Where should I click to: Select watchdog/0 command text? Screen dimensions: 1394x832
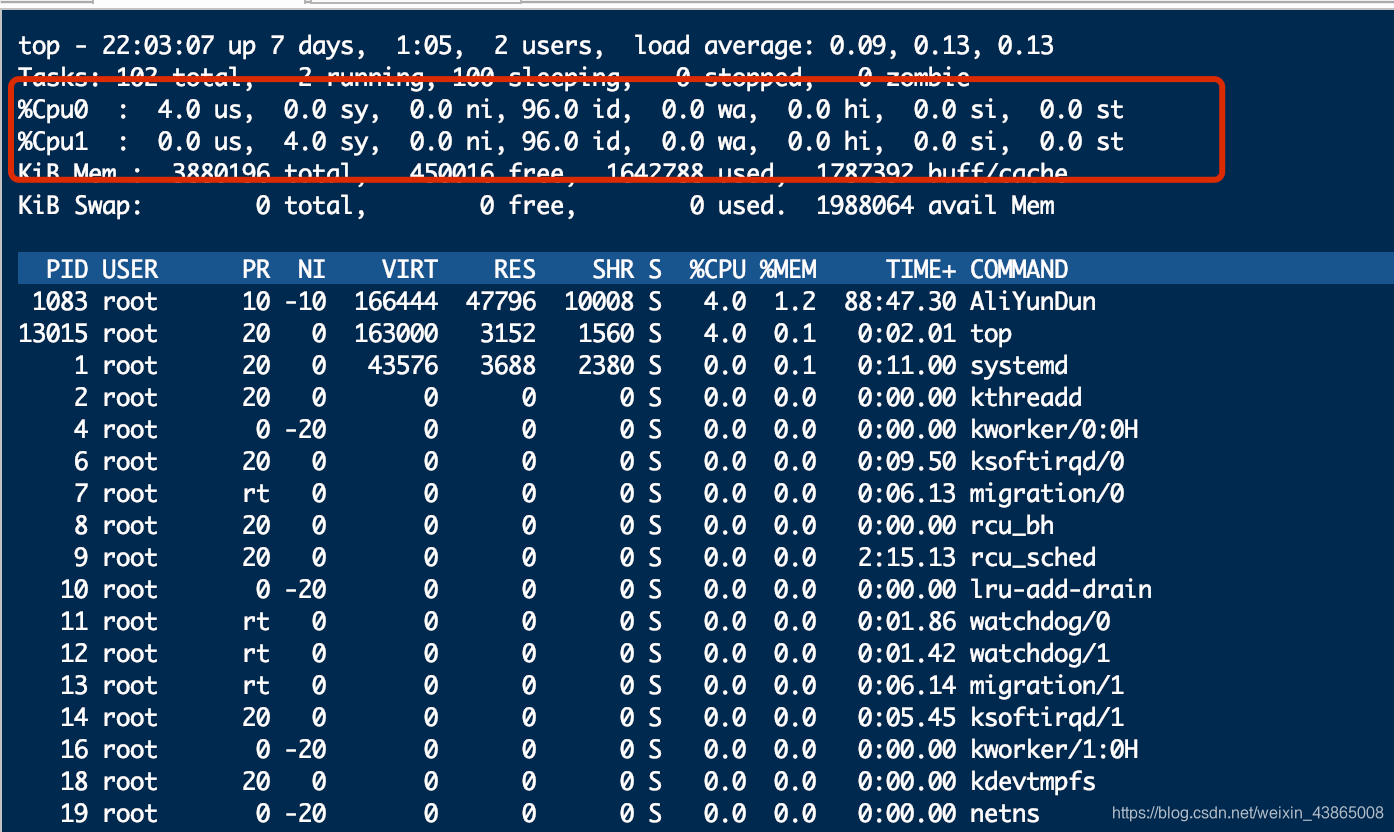coord(1040,621)
